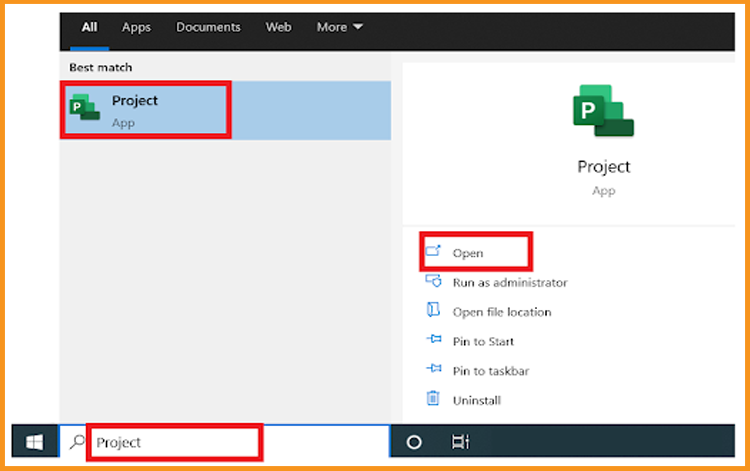Click the Open action icon
Image resolution: width=750 pixels, height=471 pixels.
pyautogui.click(x=433, y=251)
